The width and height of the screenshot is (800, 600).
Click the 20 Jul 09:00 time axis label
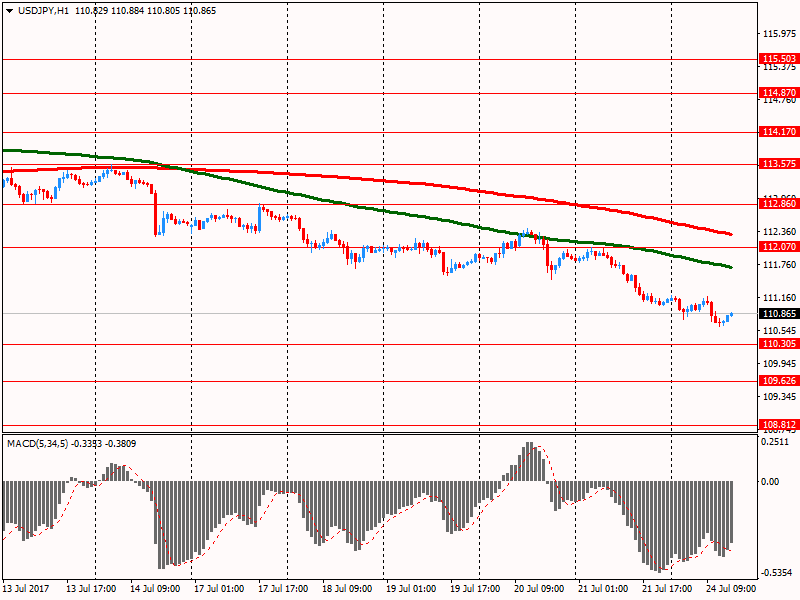pos(539,589)
